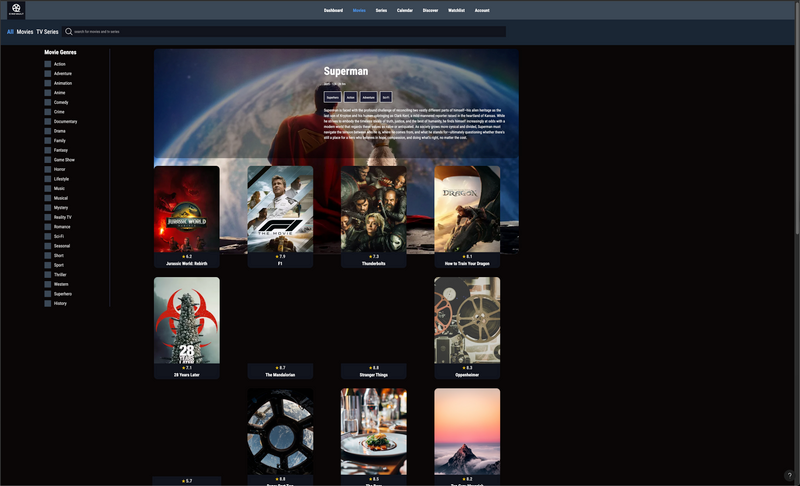Click the Stranger Things card title

373,375
